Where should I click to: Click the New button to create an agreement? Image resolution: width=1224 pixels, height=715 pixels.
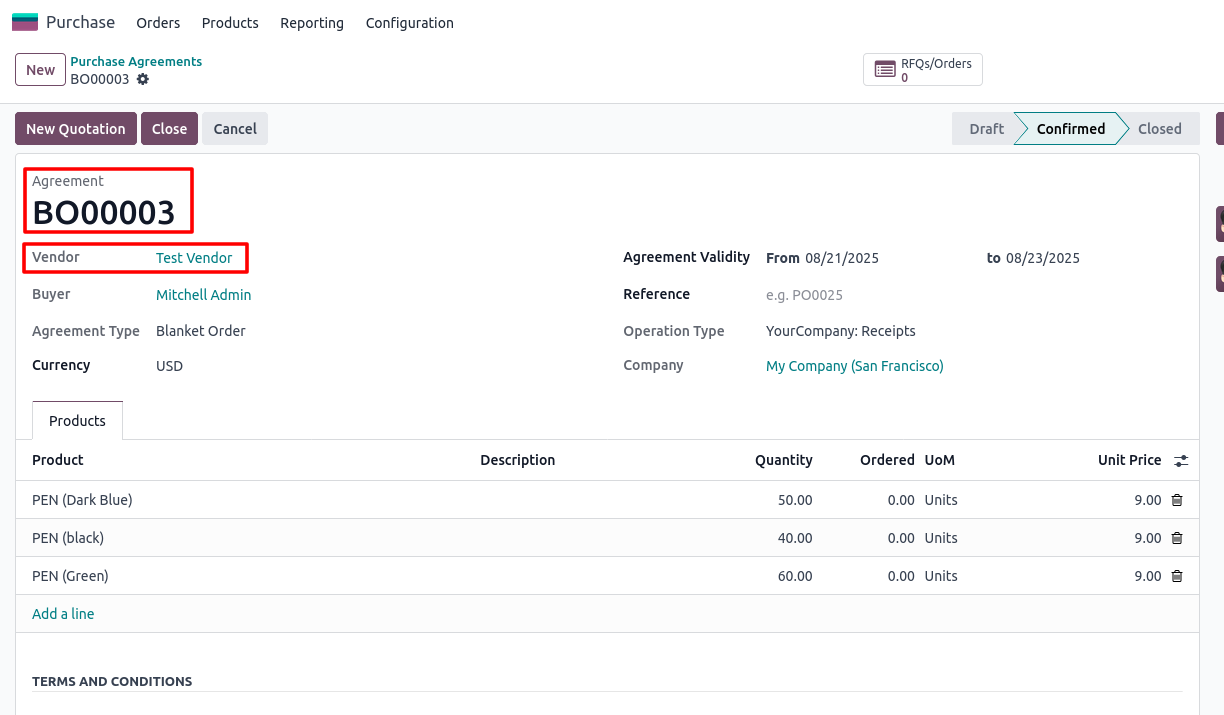point(40,69)
